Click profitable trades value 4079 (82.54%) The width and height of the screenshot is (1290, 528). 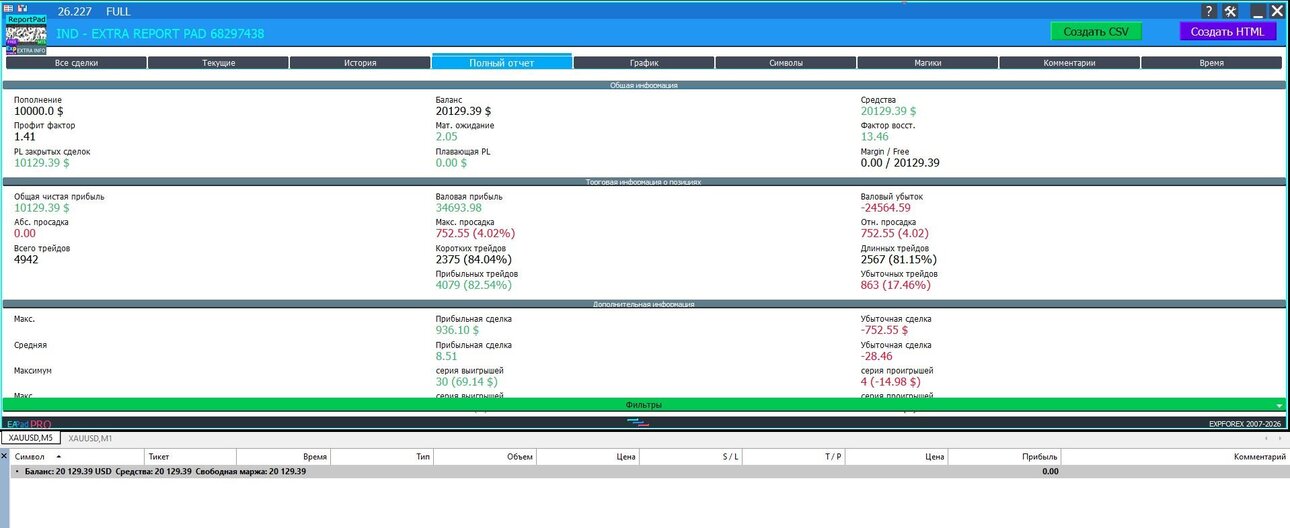tap(473, 285)
